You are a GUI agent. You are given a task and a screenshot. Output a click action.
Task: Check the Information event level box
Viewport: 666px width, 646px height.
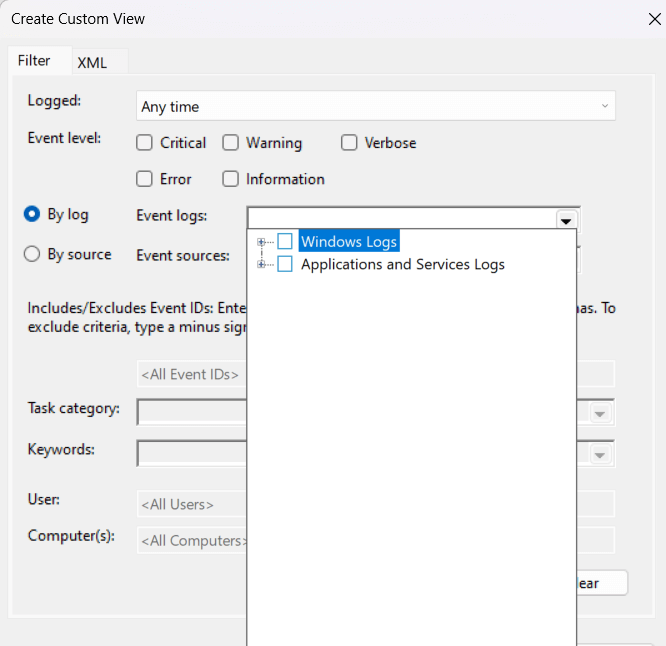pyautogui.click(x=230, y=179)
